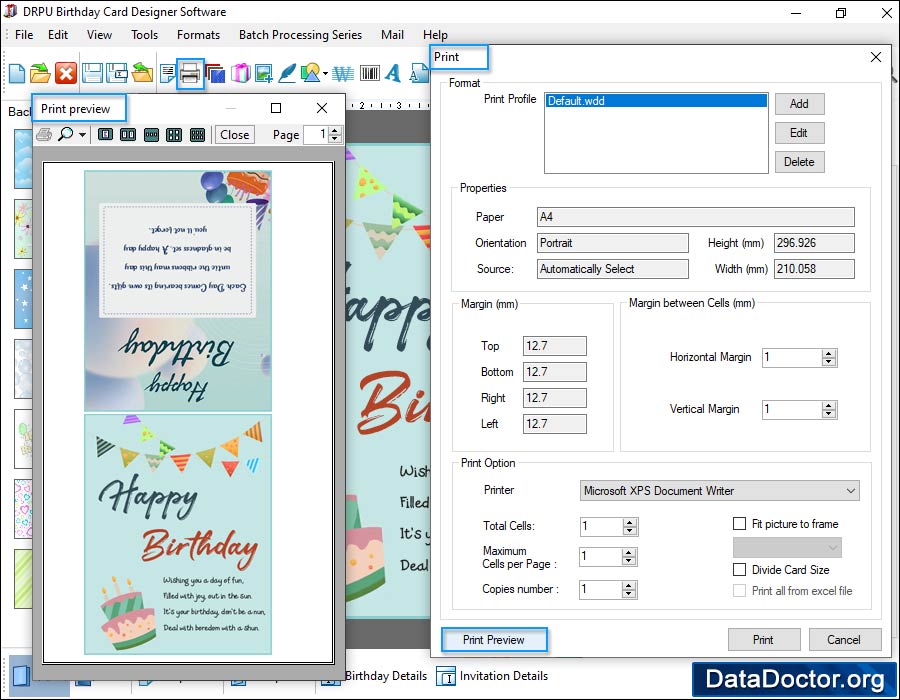Click the Orientation field showing Portrait
Screen dimensions: 900x700
click(x=613, y=243)
